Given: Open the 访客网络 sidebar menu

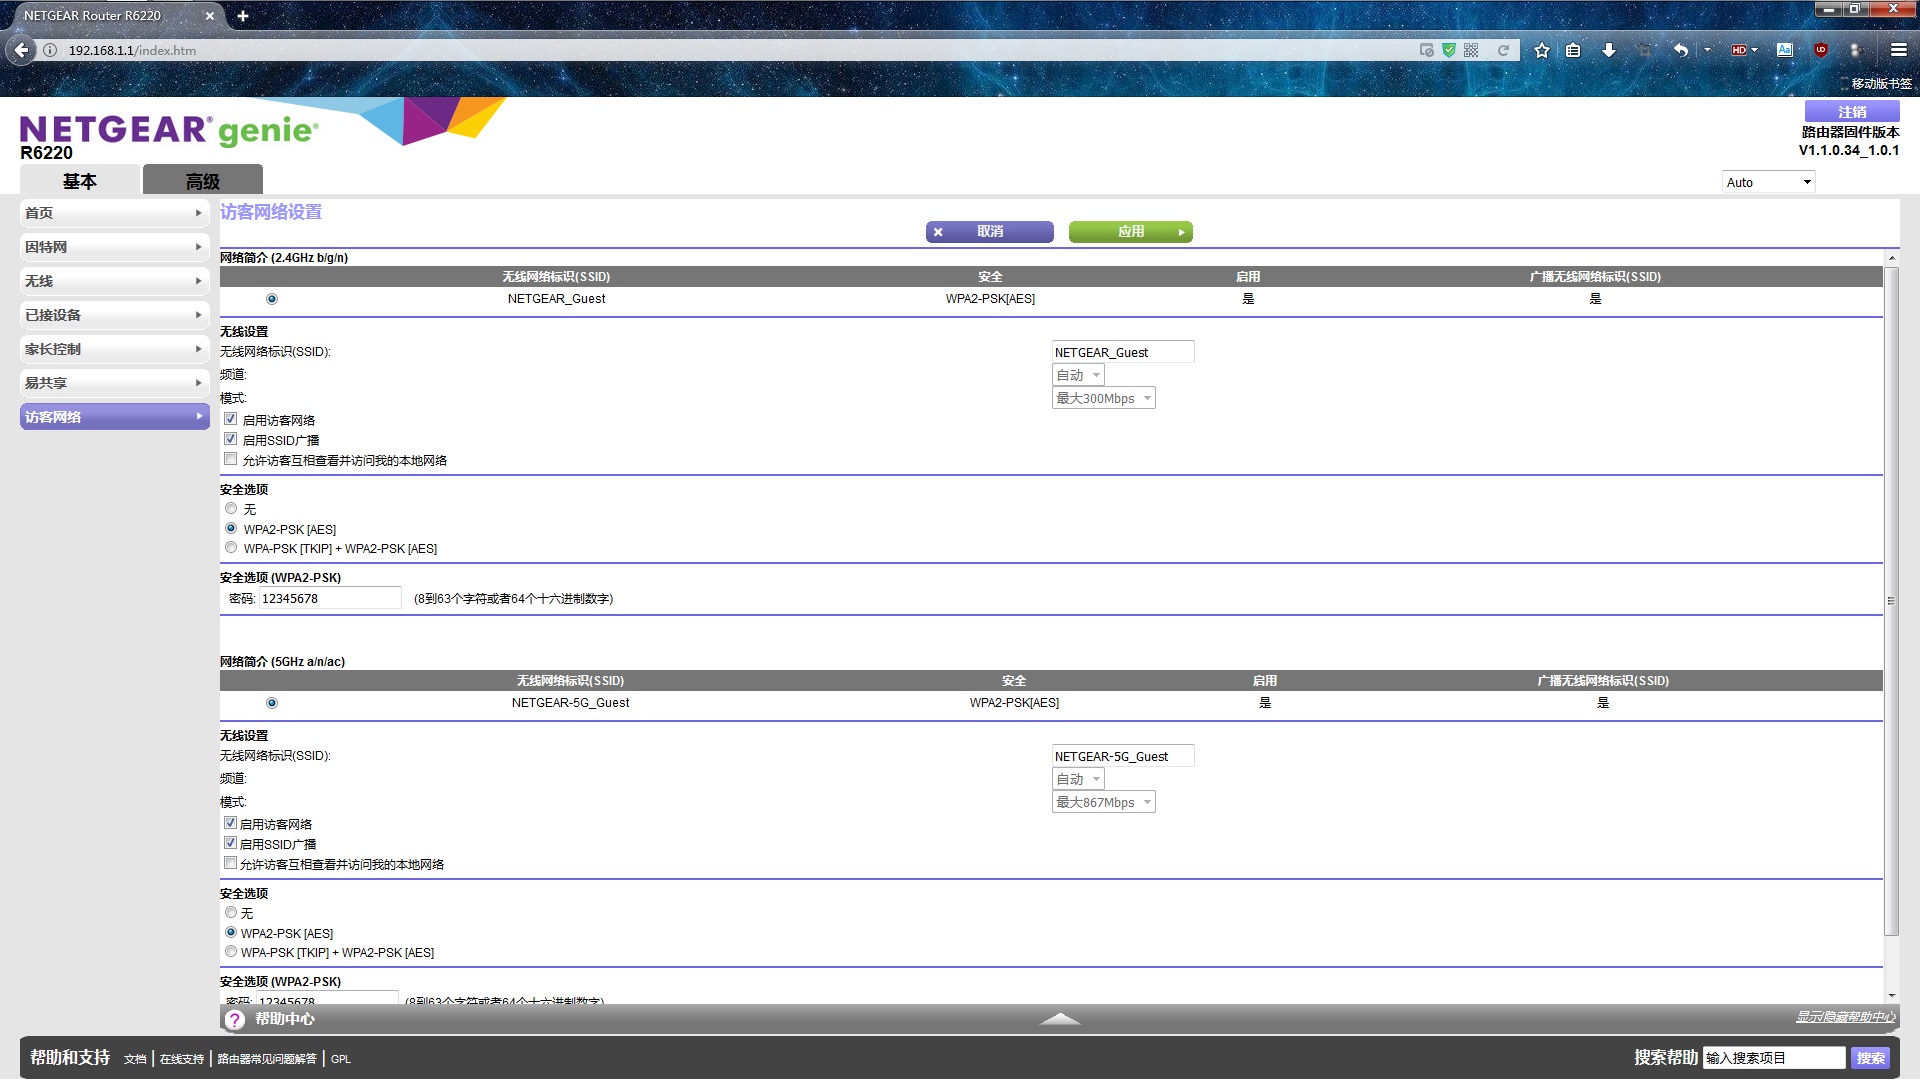Looking at the screenshot, I should pyautogui.click(x=114, y=417).
